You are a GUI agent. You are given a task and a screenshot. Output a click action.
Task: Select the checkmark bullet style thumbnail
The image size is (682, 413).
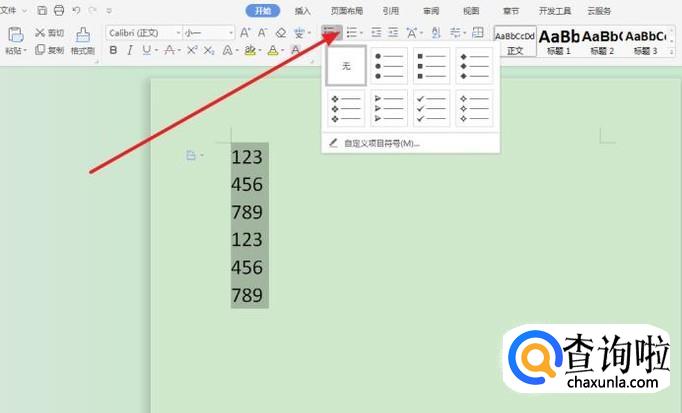(431, 108)
